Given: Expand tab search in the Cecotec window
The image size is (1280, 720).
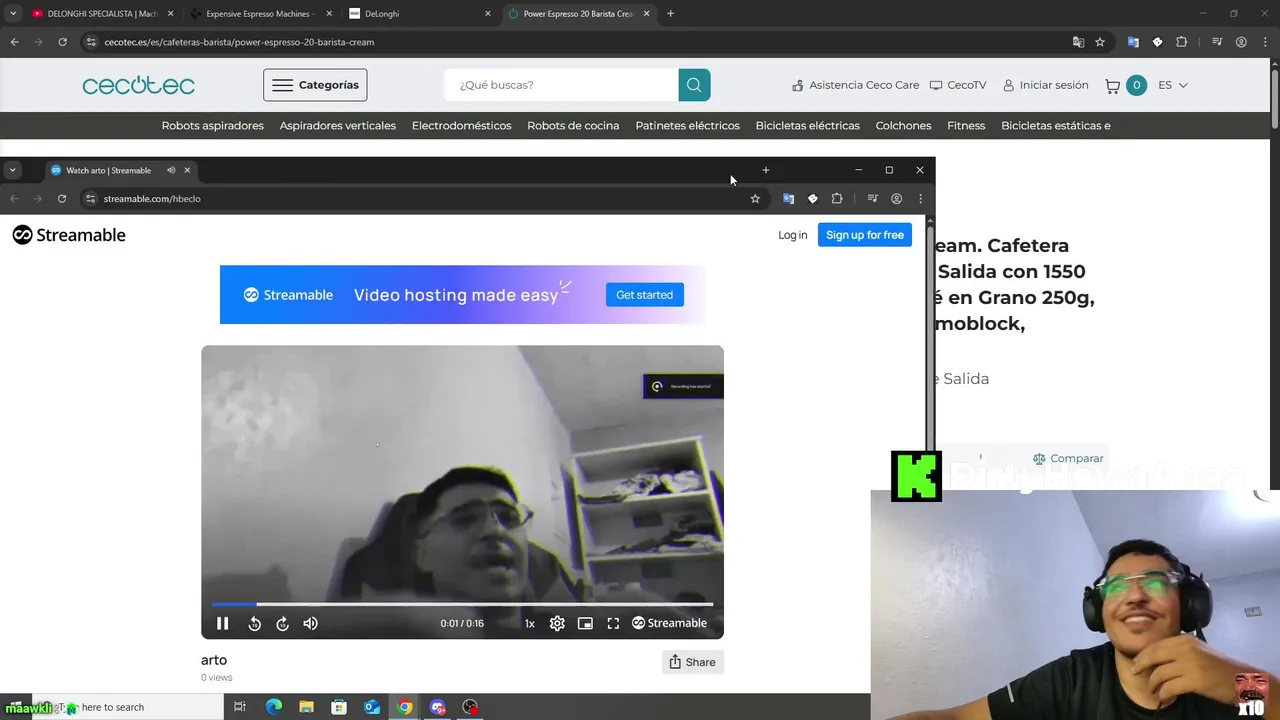Looking at the screenshot, I should pyautogui.click(x=12, y=14).
